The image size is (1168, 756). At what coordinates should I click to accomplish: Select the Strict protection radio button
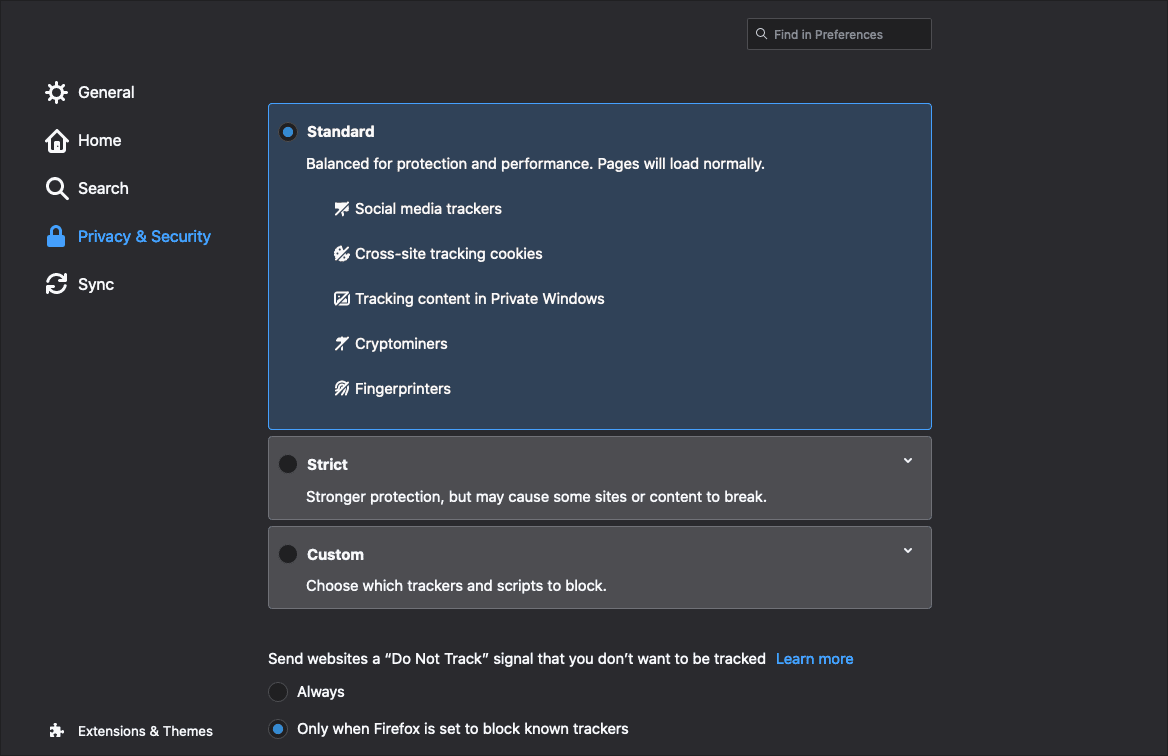point(288,465)
